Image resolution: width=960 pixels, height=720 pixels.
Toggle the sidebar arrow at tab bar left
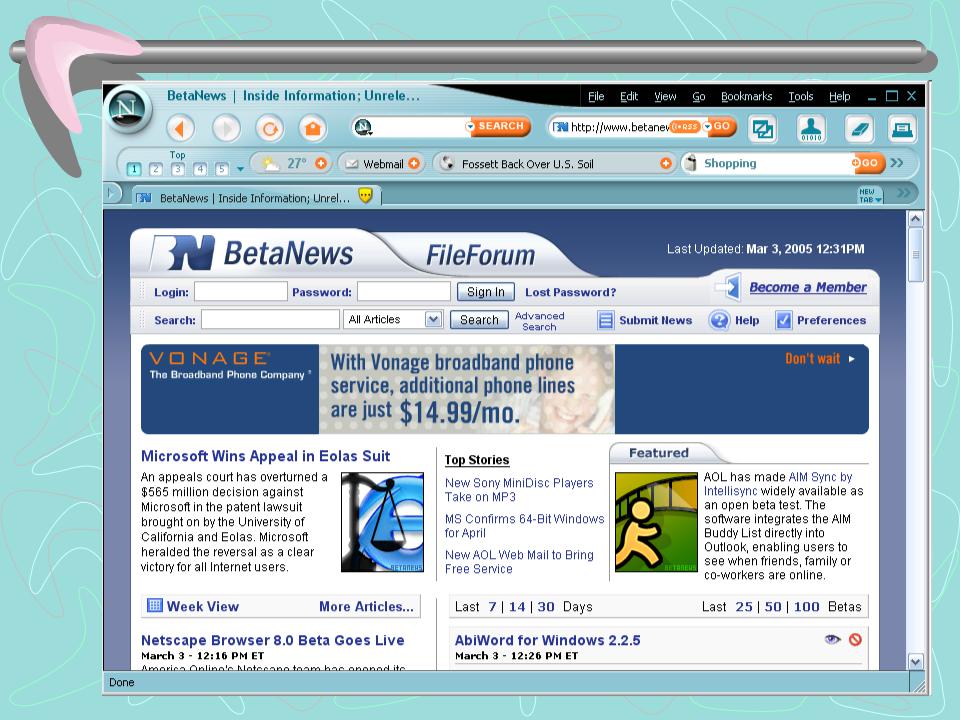click(111, 193)
